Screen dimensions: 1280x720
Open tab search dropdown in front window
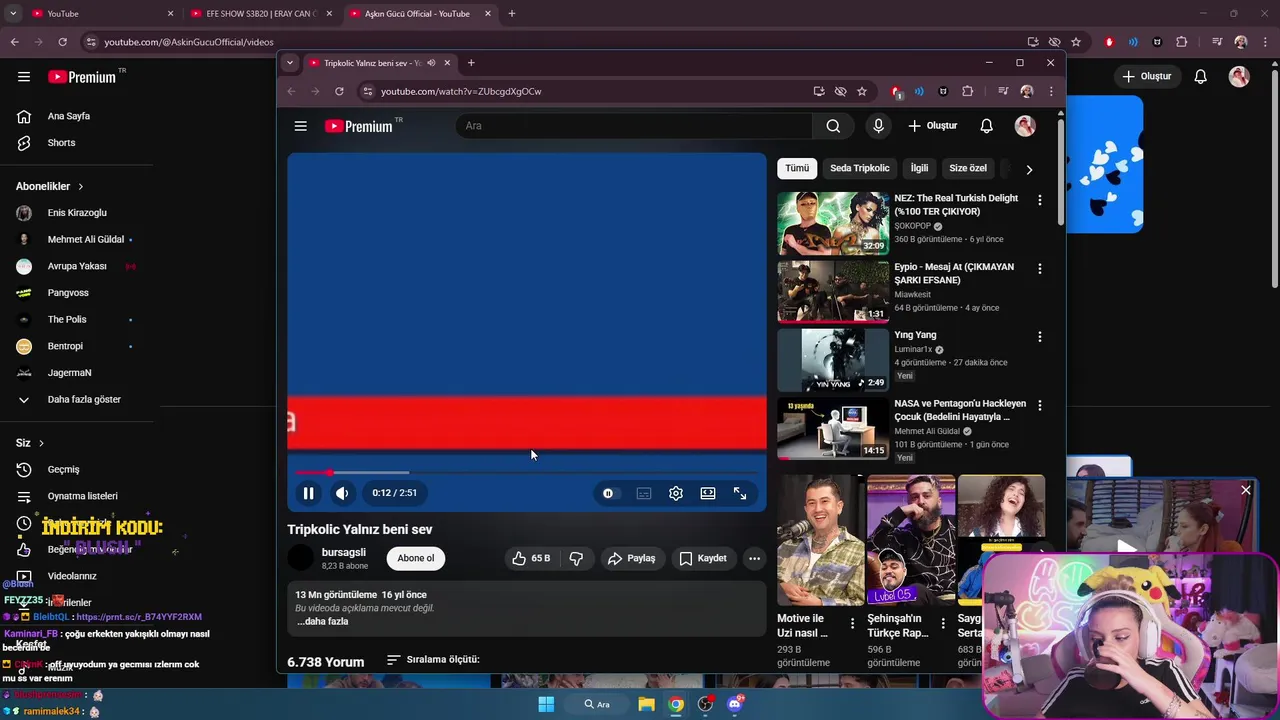(290, 63)
